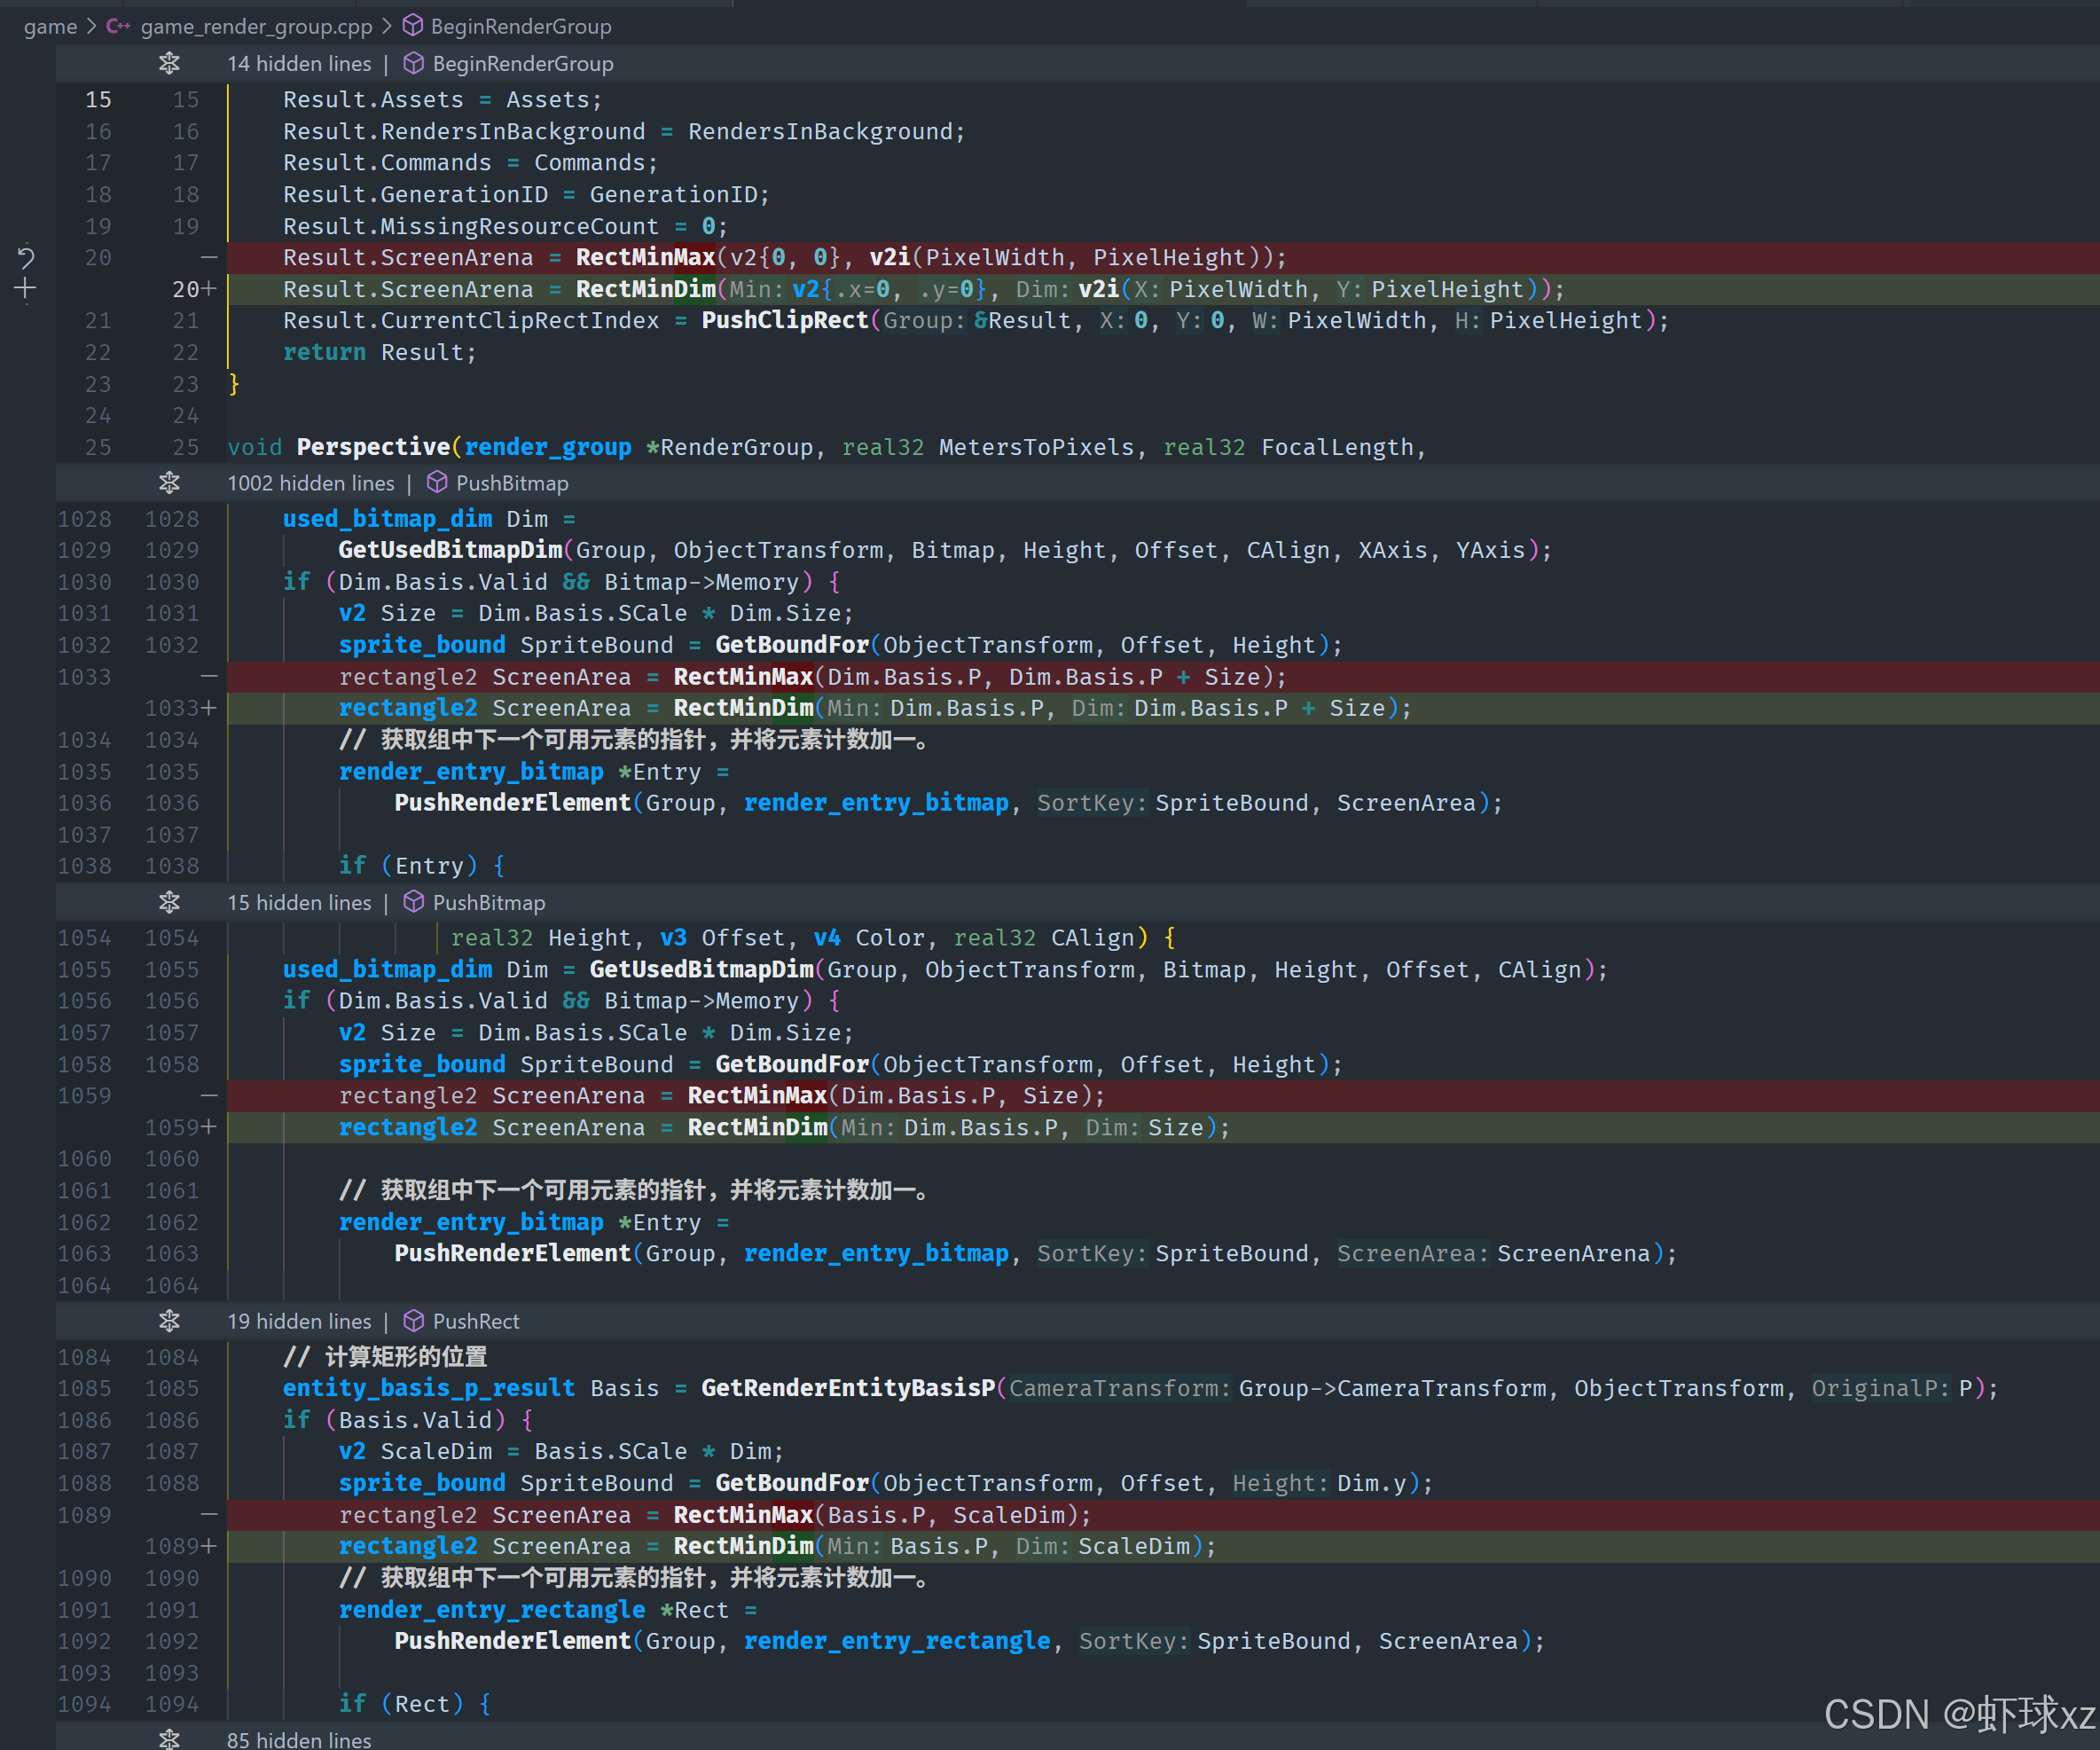Click the C++ file icon in breadcrumb
This screenshot has width=2100, height=1750.
118,26
